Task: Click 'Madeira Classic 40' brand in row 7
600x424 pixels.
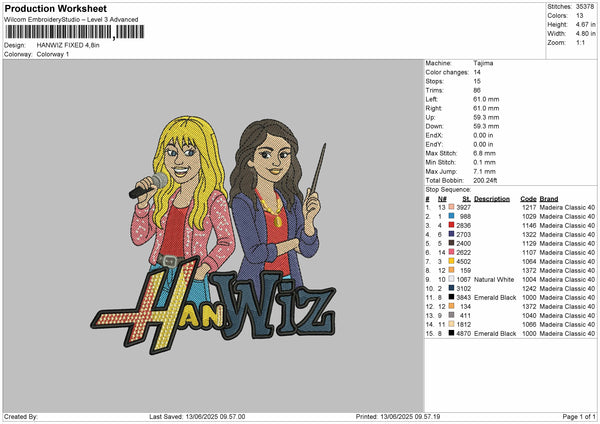Action: click(567, 261)
